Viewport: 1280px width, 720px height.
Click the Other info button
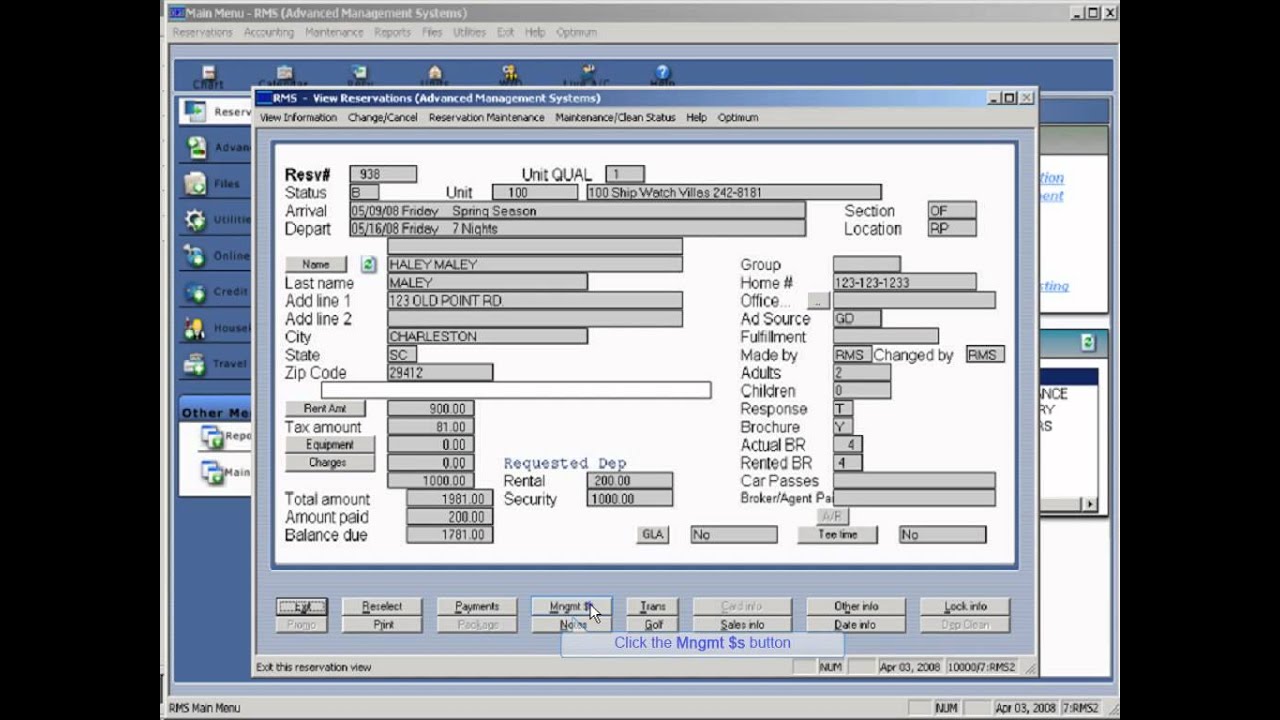tap(856, 606)
